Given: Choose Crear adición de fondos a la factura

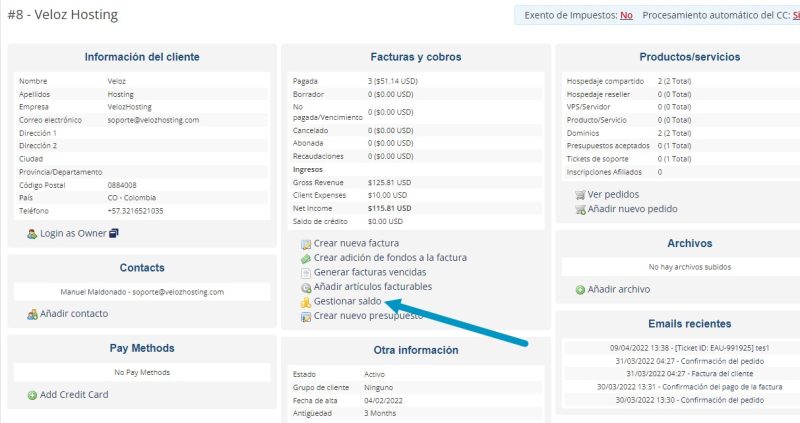Looking at the screenshot, I should pos(390,257).
